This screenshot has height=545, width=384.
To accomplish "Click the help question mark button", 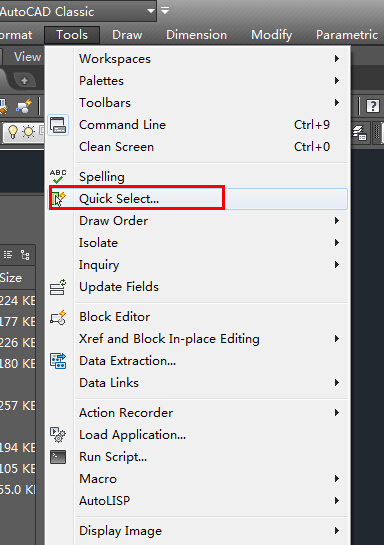I will tap(373, 106).
